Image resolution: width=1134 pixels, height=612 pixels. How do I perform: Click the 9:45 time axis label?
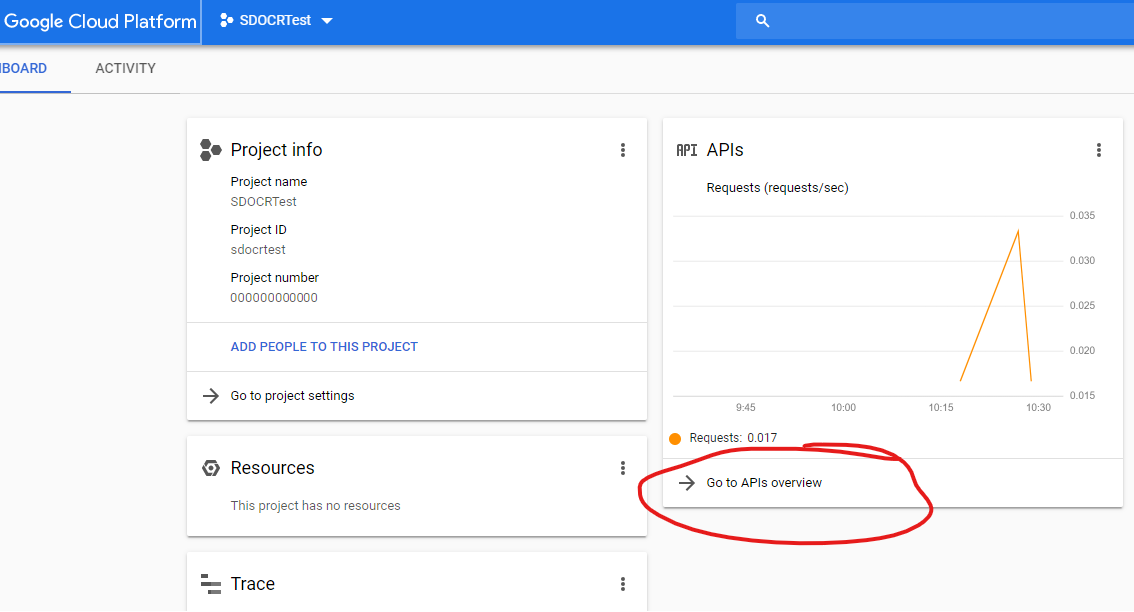746,407
